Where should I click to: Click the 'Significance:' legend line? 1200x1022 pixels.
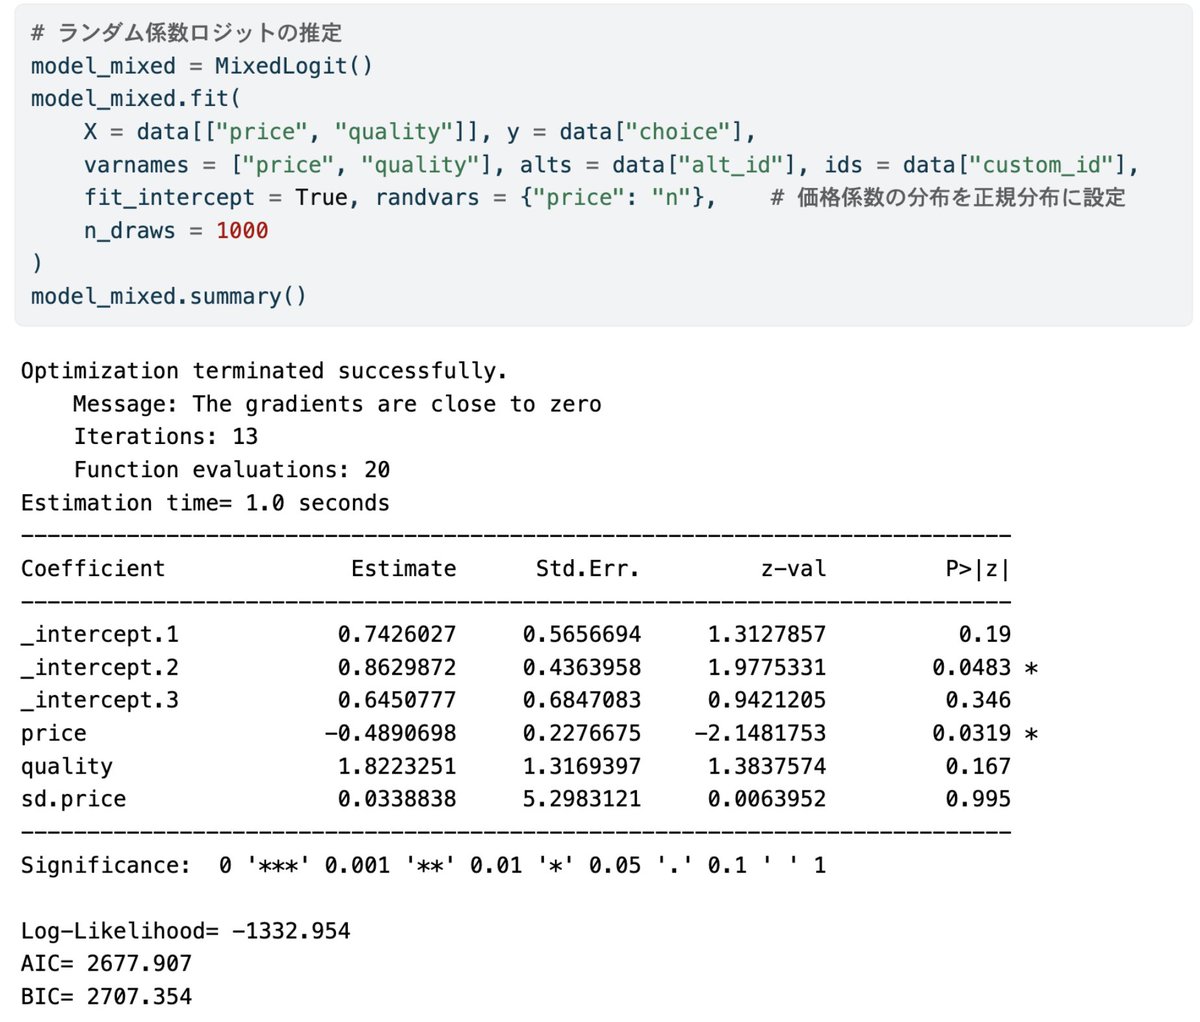424,866
